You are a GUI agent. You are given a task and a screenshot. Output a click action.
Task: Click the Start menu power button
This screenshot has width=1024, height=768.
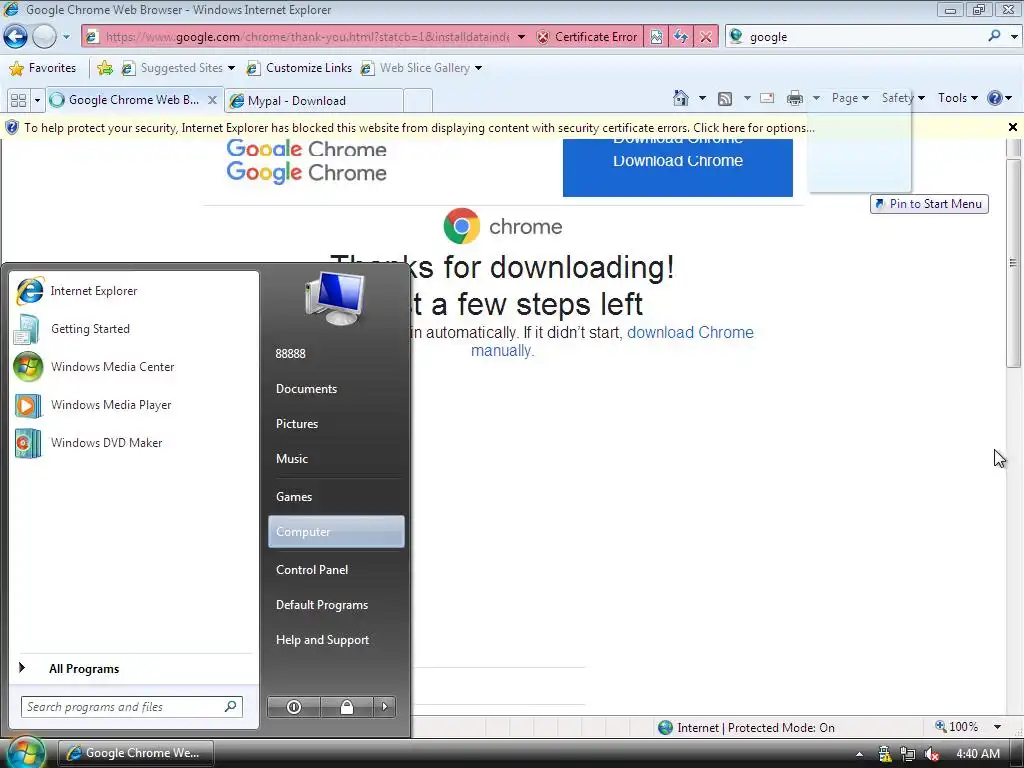click(x=294, y=707)
